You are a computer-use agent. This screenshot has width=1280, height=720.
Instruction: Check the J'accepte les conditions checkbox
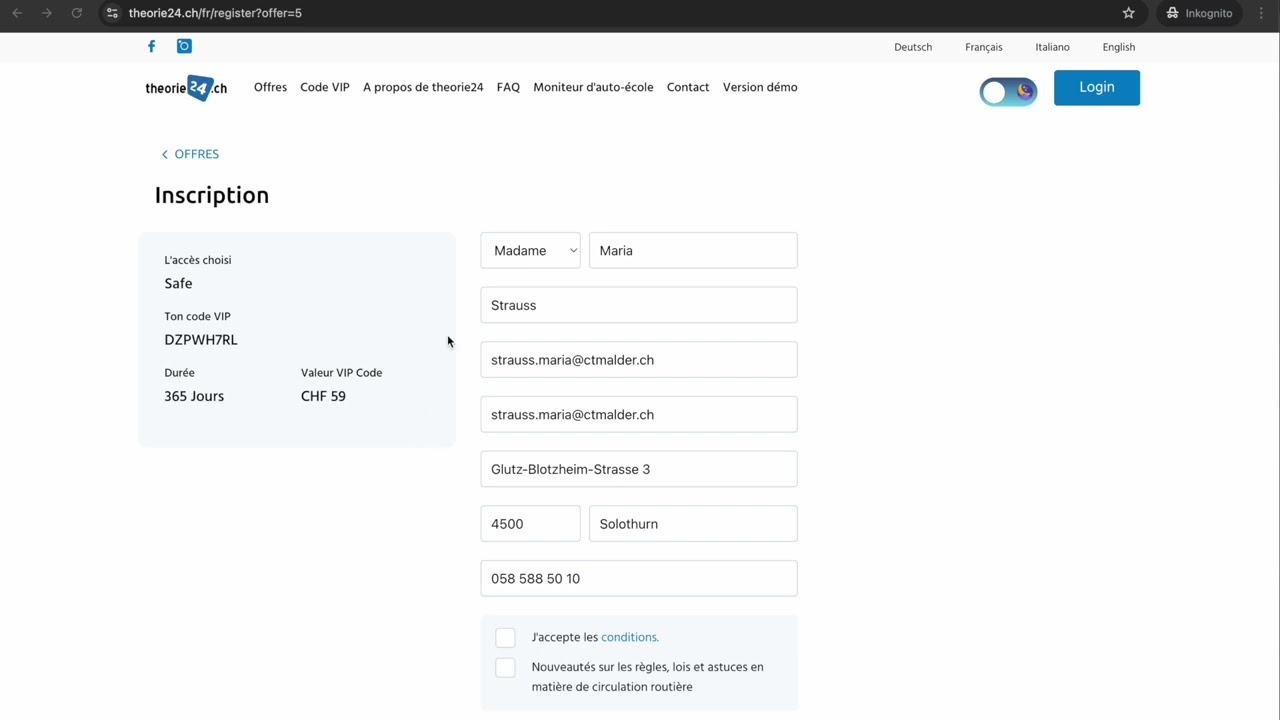click(505, 638)
